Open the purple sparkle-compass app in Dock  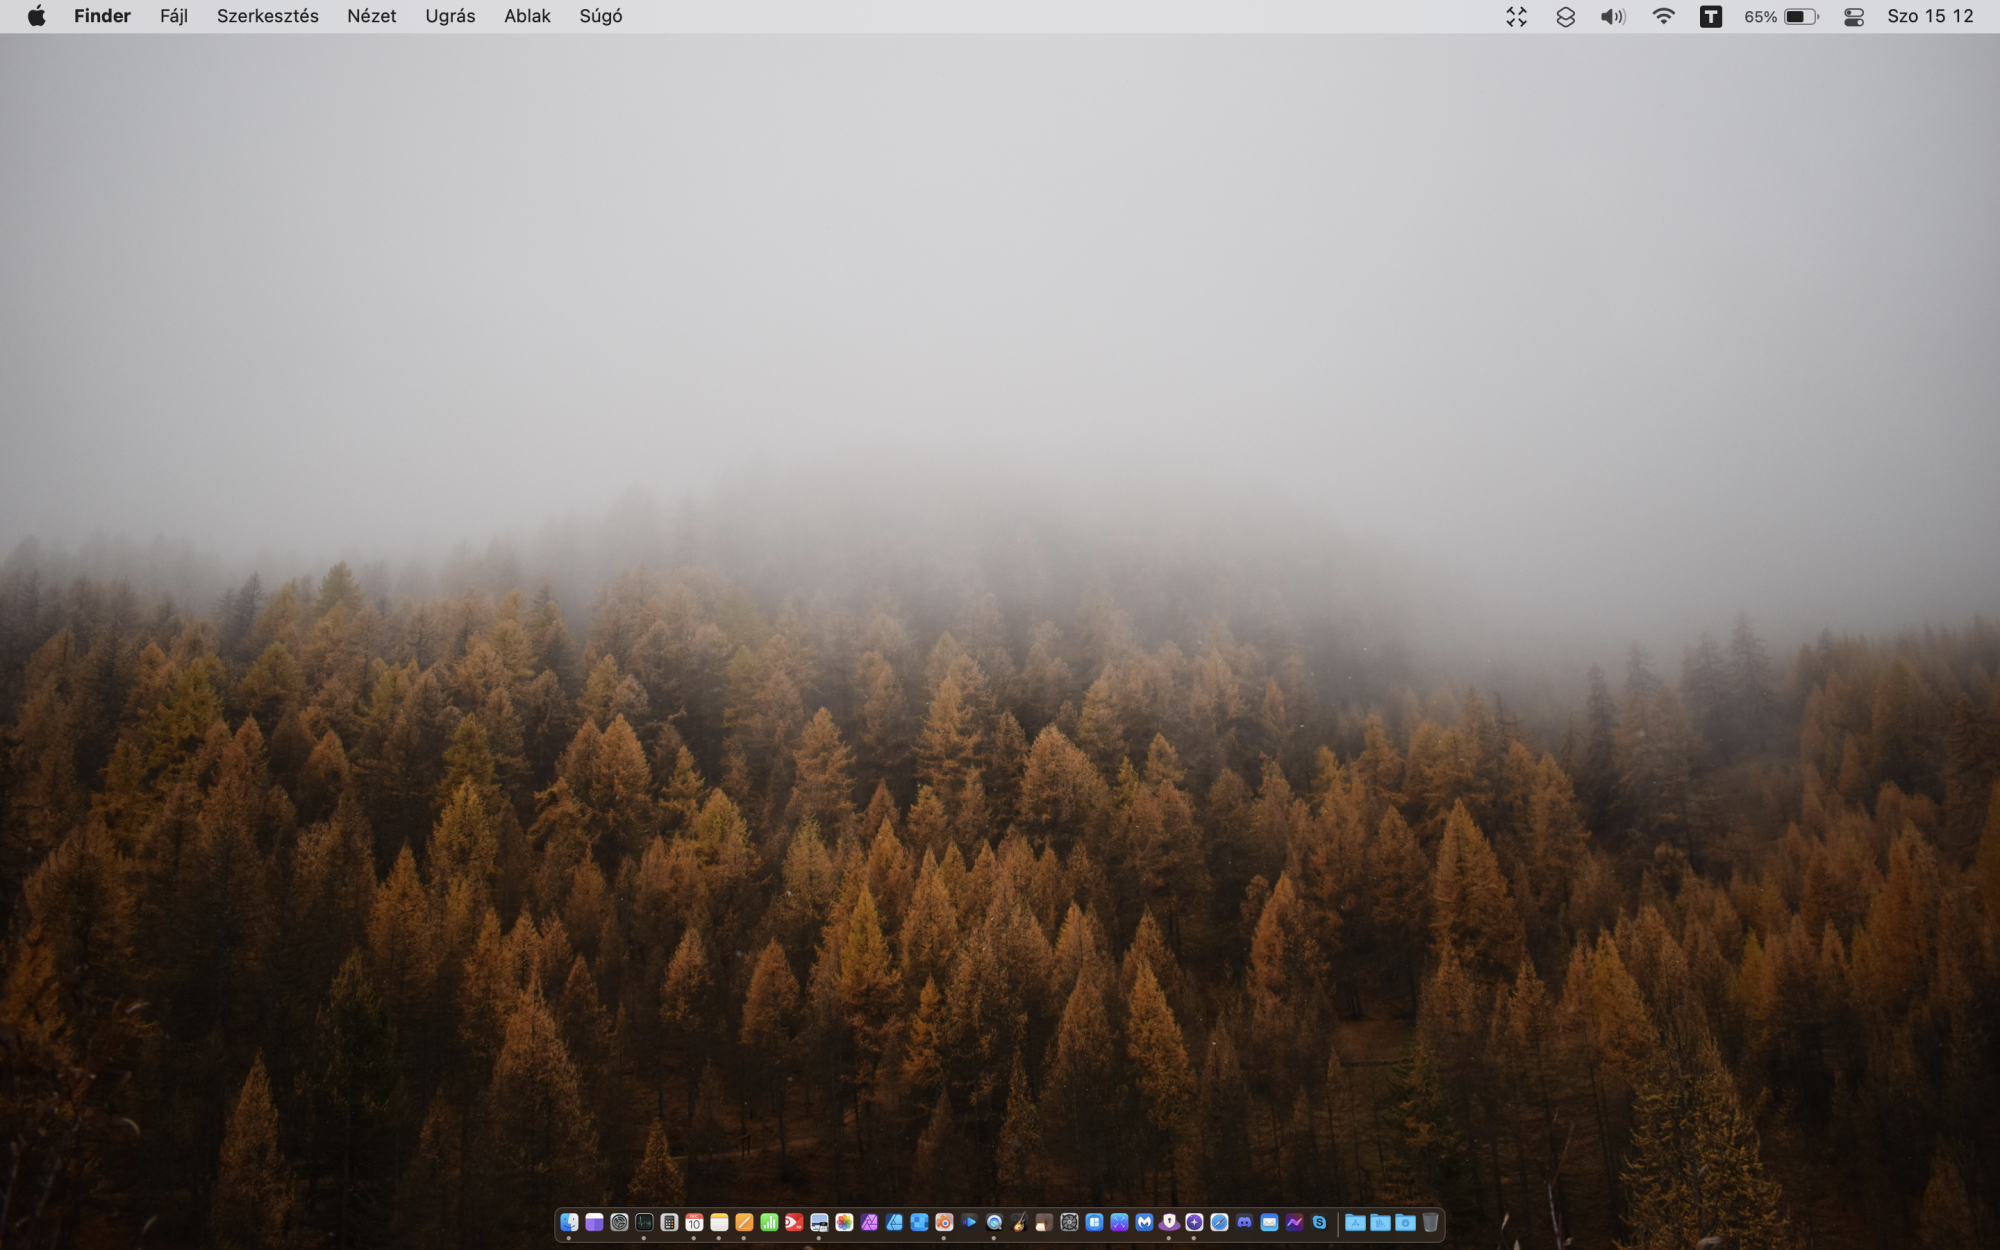pyautogui.click(x=1194, y=1222)
